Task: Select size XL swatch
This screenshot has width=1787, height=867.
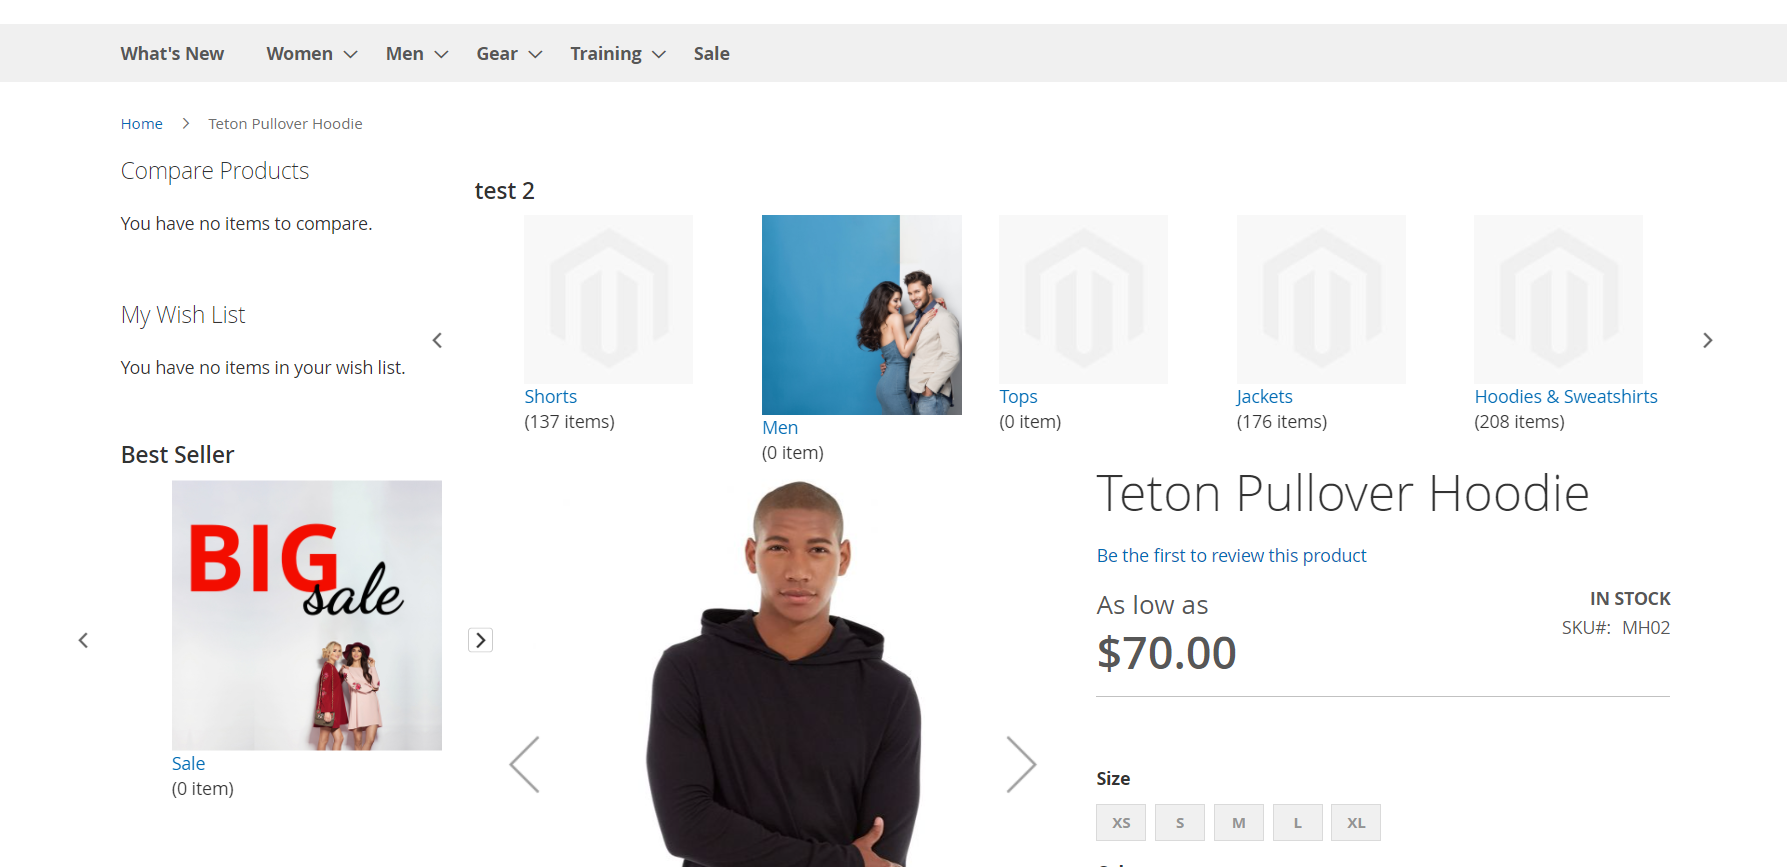Action: tap(1356, 823)
